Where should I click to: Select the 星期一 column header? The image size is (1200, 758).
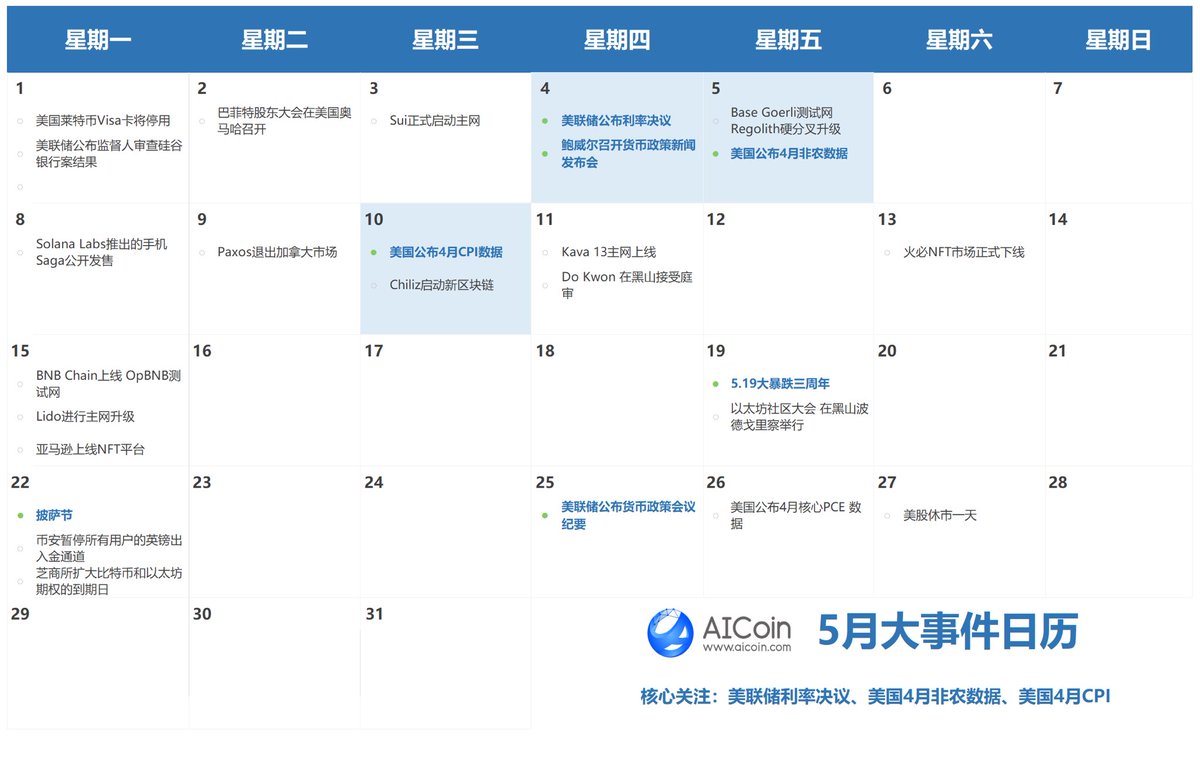pos(98,40)
